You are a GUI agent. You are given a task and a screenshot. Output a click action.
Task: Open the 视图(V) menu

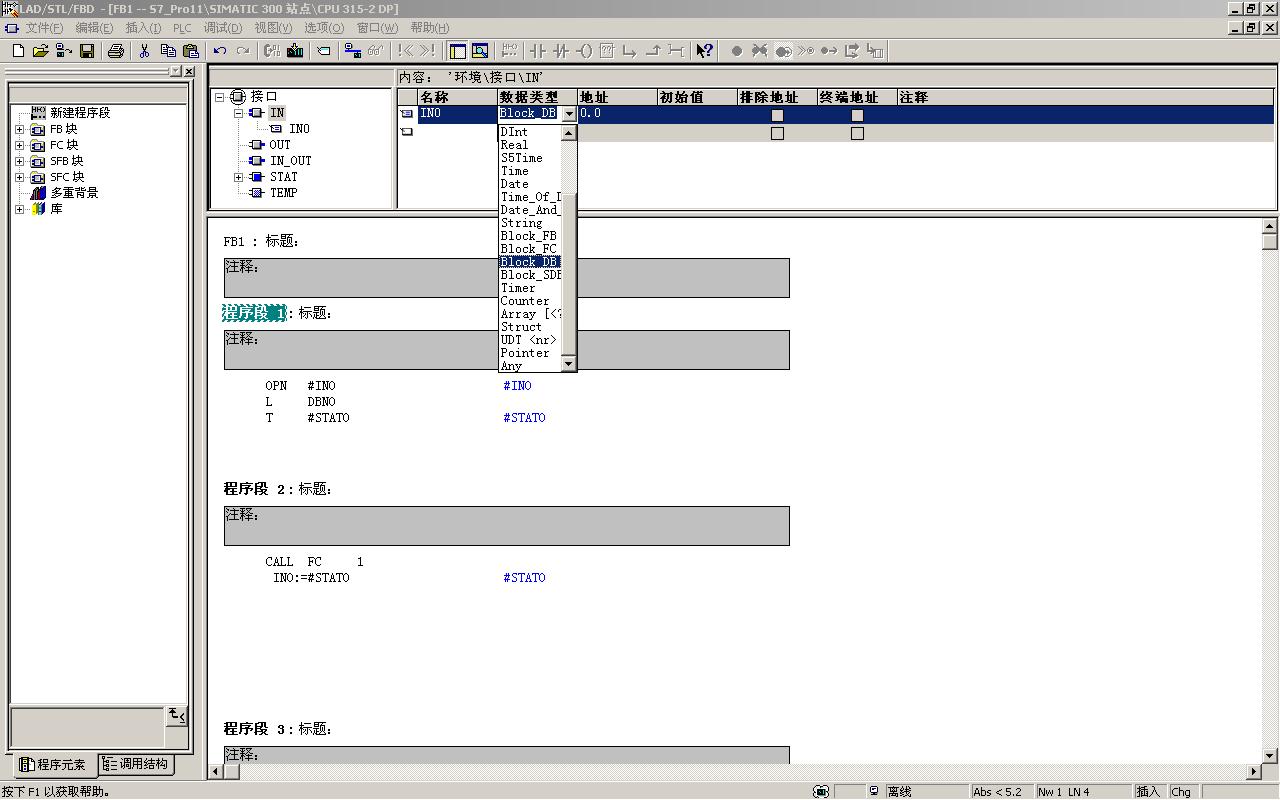point(273,28)
